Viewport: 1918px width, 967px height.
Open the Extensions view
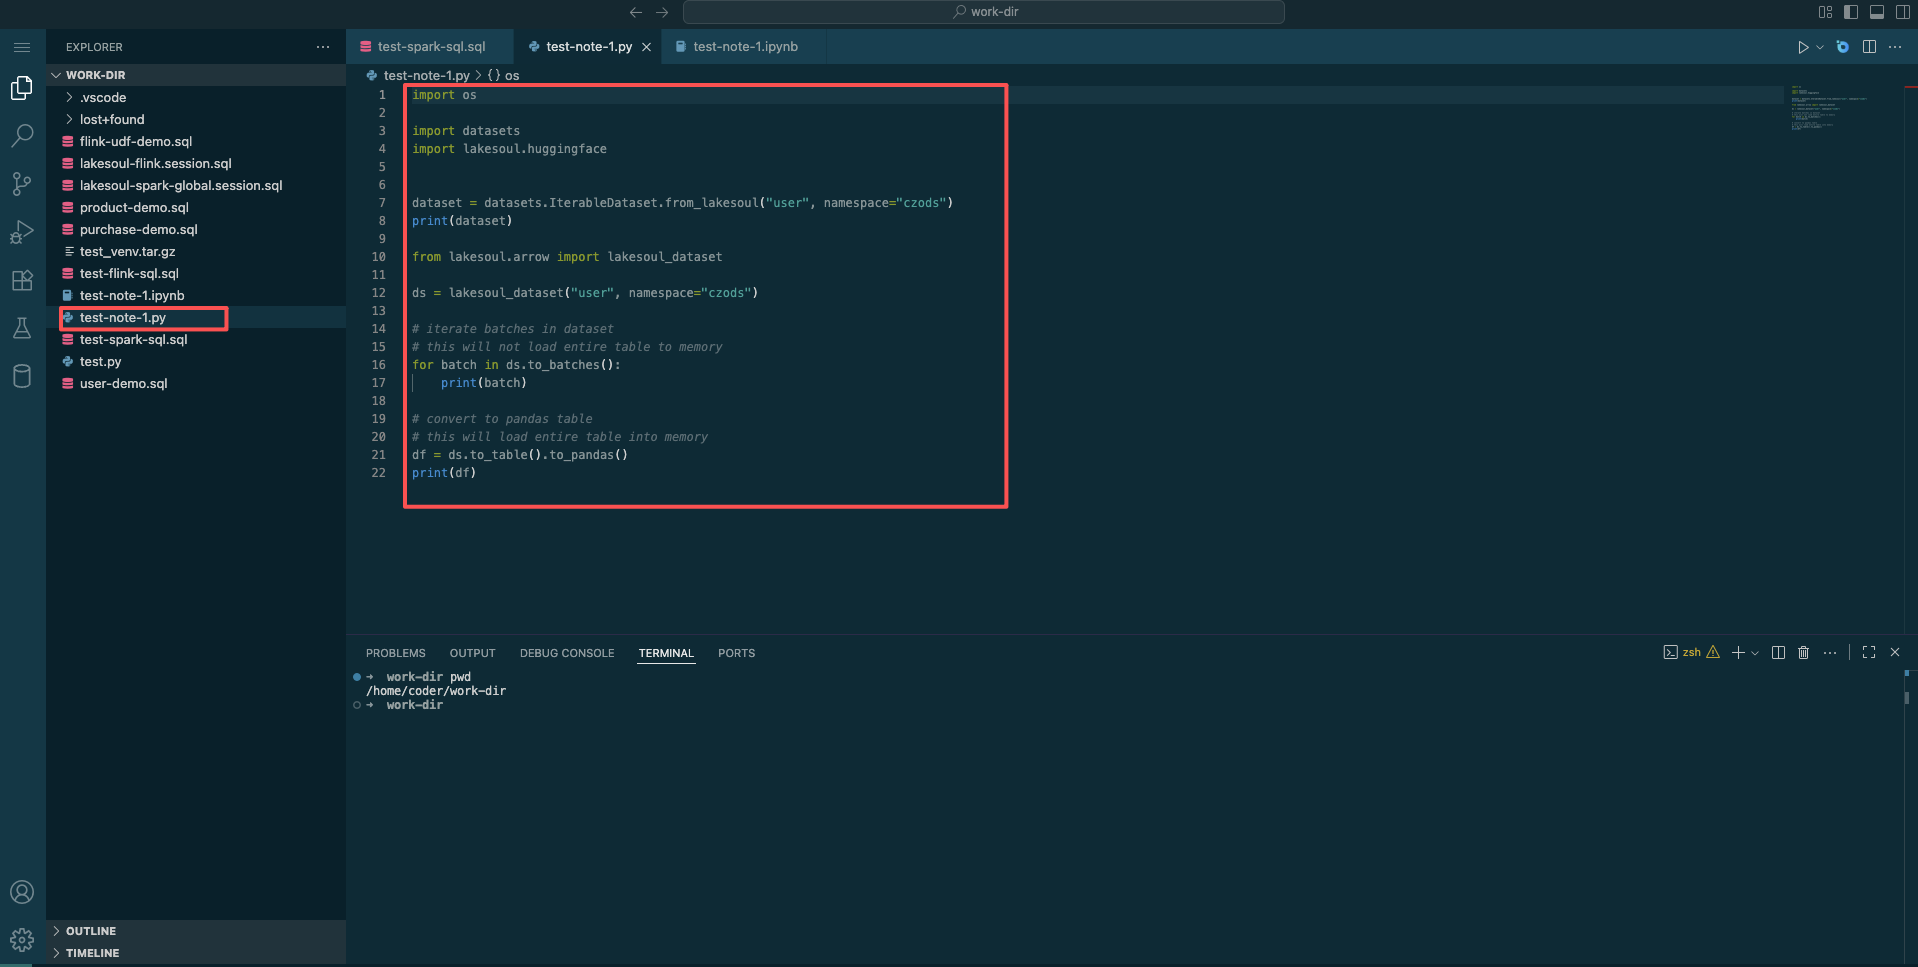pyautogui.click(x=22, y=280)
